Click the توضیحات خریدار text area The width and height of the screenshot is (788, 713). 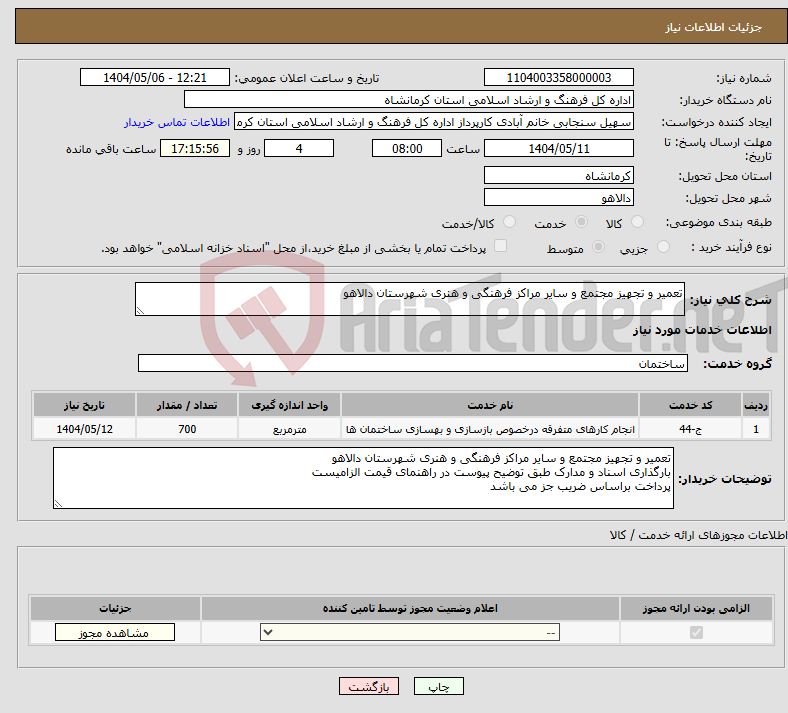(363, 478)
